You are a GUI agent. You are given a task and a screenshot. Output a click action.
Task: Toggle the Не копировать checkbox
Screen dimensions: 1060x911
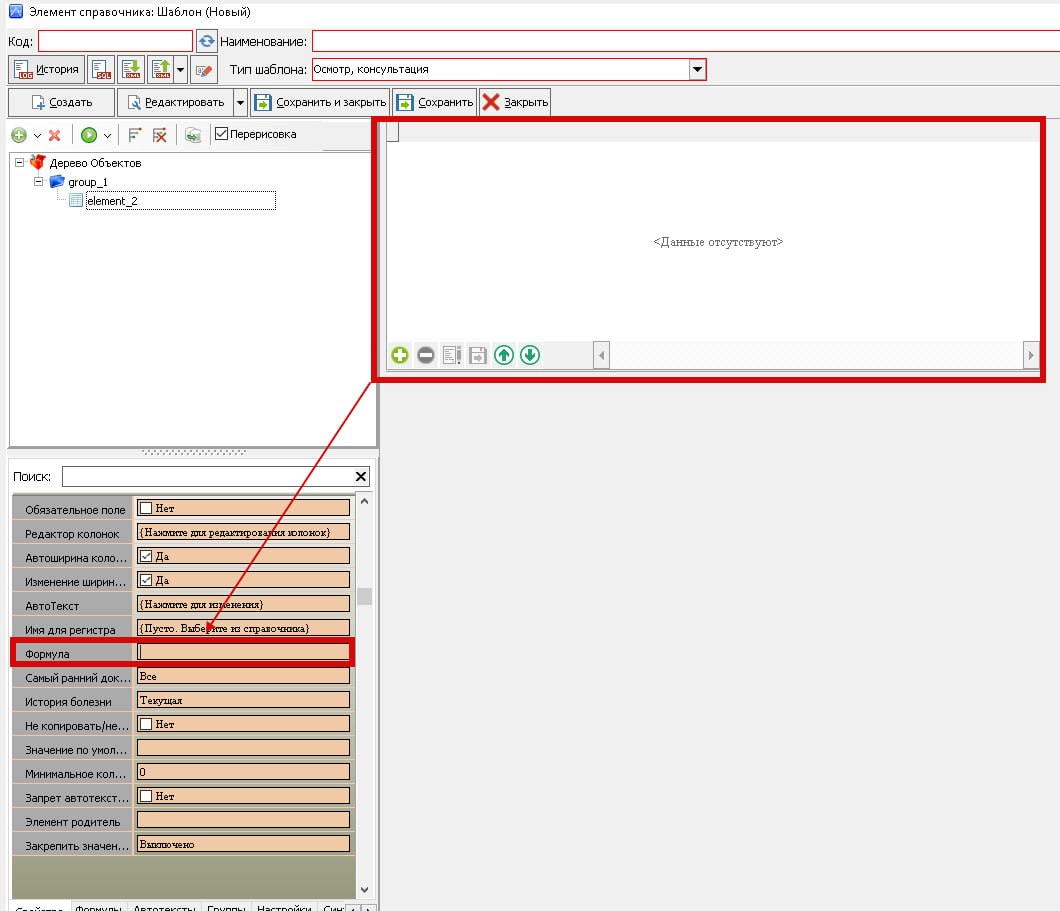point(145,724)
